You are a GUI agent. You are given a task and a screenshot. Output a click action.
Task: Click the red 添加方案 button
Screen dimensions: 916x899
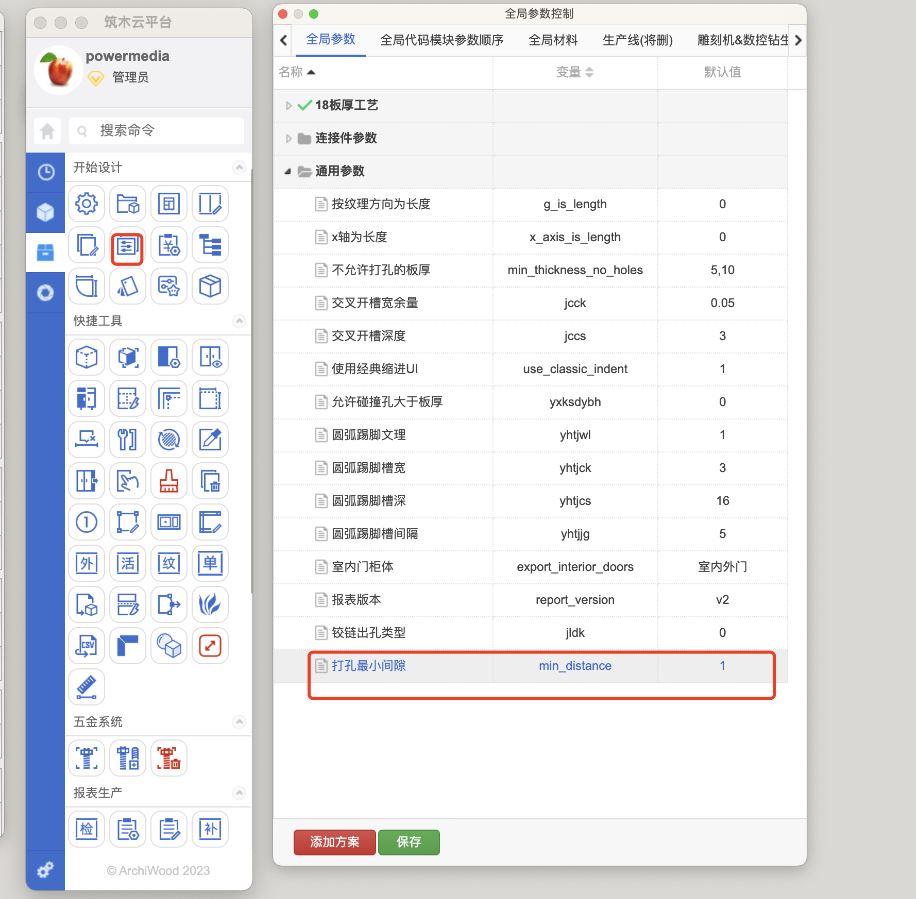(x=333, y=842)
